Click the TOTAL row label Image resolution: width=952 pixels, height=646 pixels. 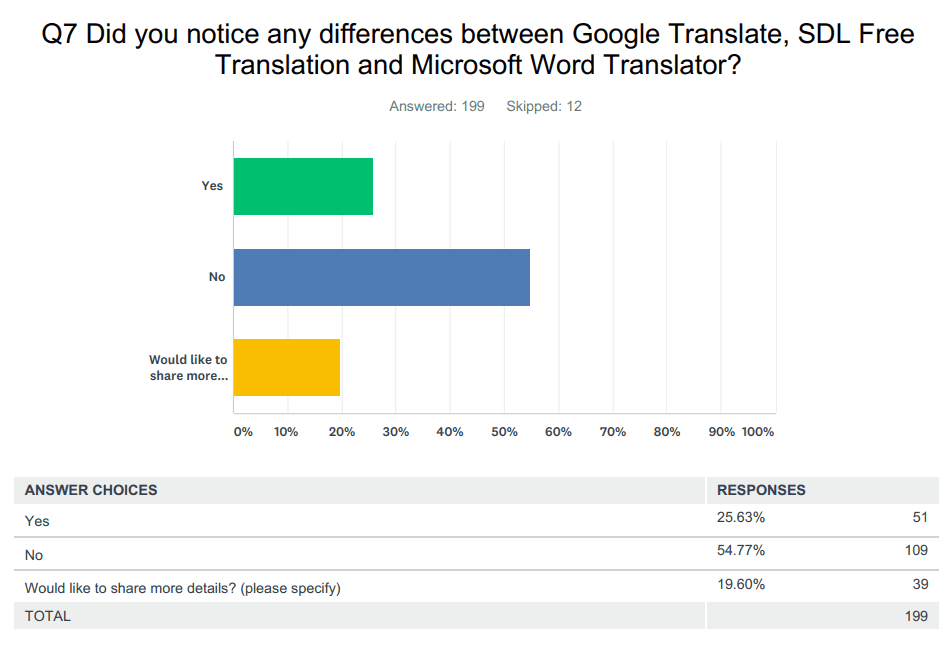tap(48, 616)
